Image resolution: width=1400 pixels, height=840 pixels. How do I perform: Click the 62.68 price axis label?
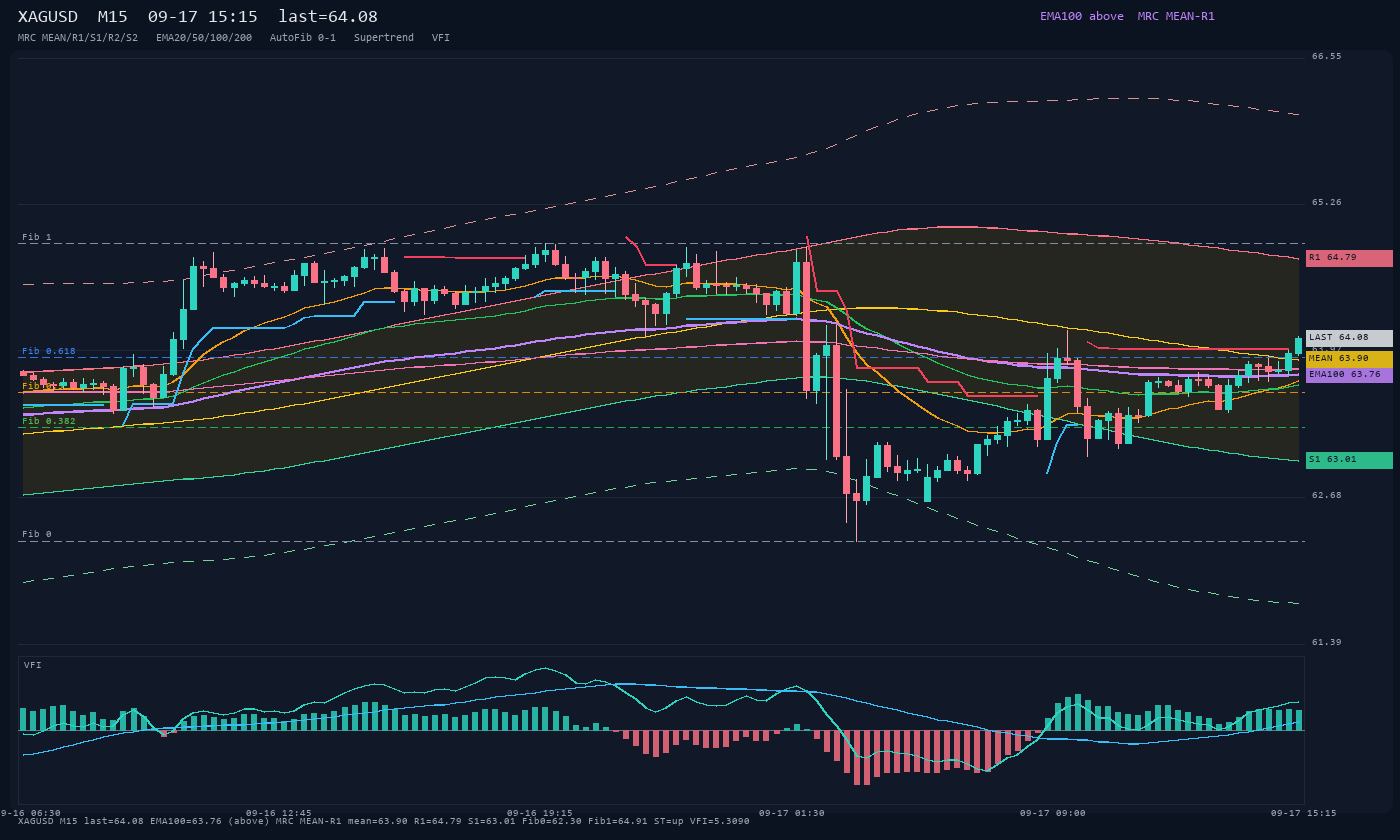pos(1327,496)
